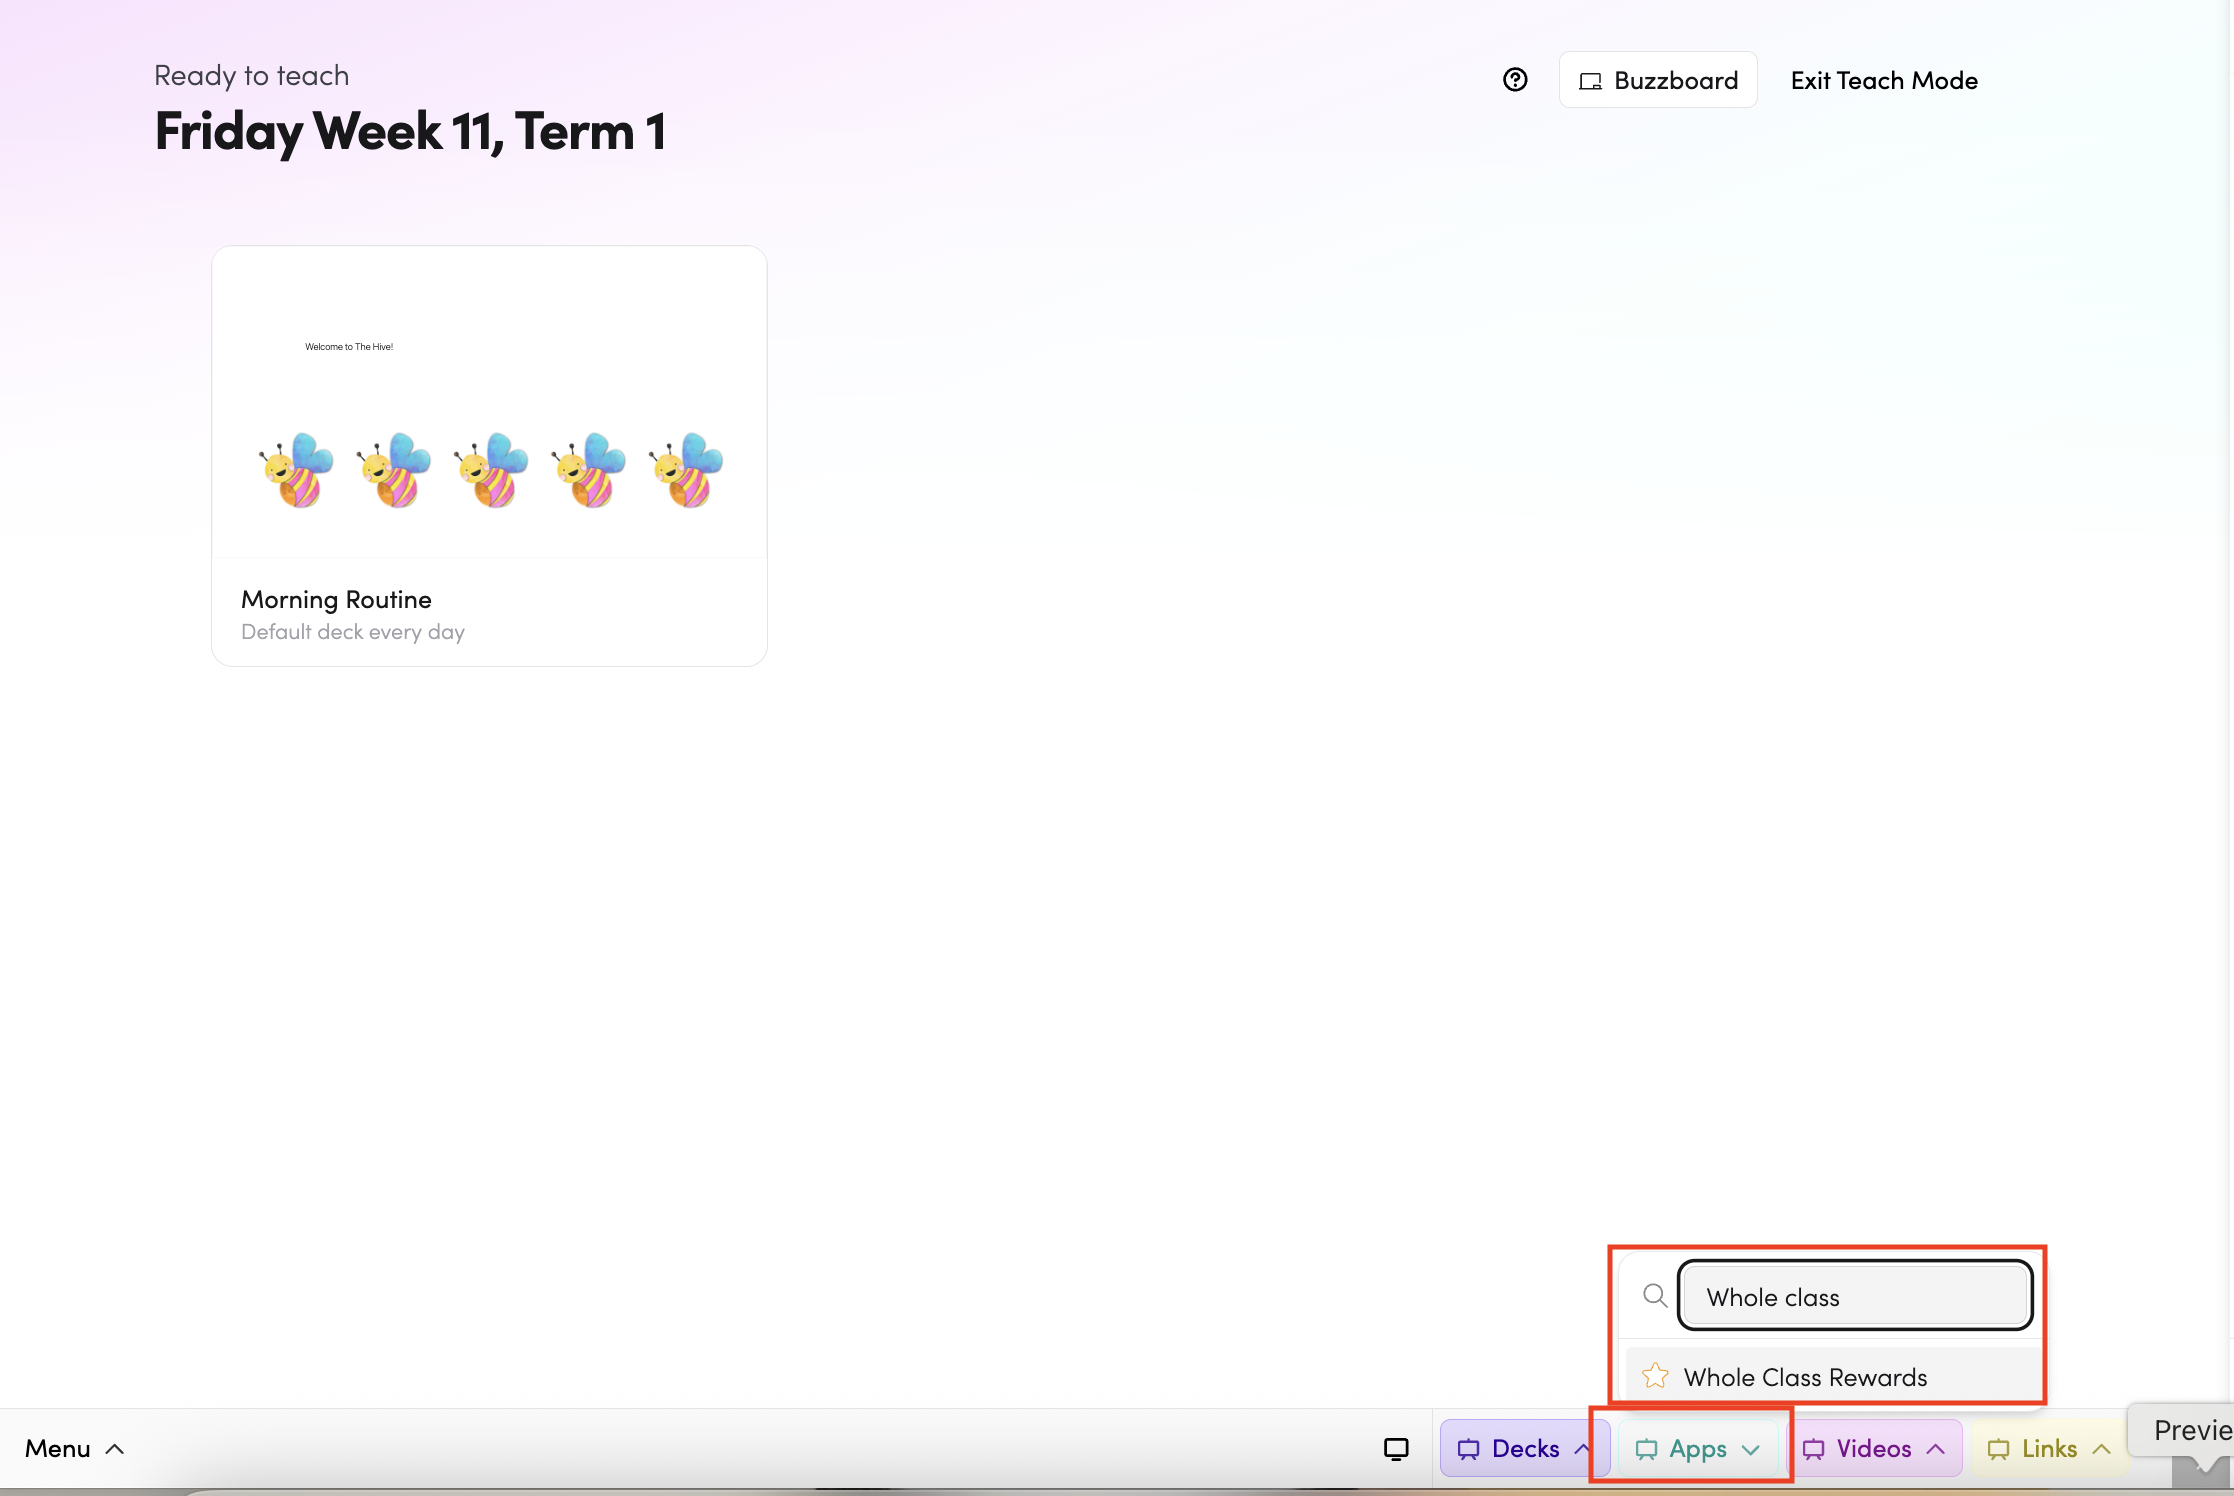The height and width of the screenshot is (1496, 2234).
Task: Click the monitor screen icon in bottom bar
Action: coord(1396,1448)
